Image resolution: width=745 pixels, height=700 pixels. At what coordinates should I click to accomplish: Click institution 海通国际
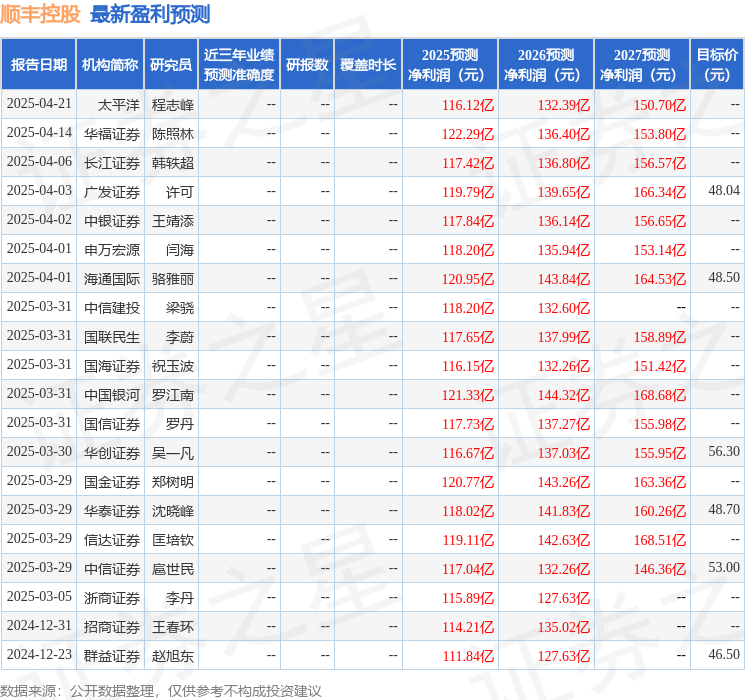(x=112, y=279)
